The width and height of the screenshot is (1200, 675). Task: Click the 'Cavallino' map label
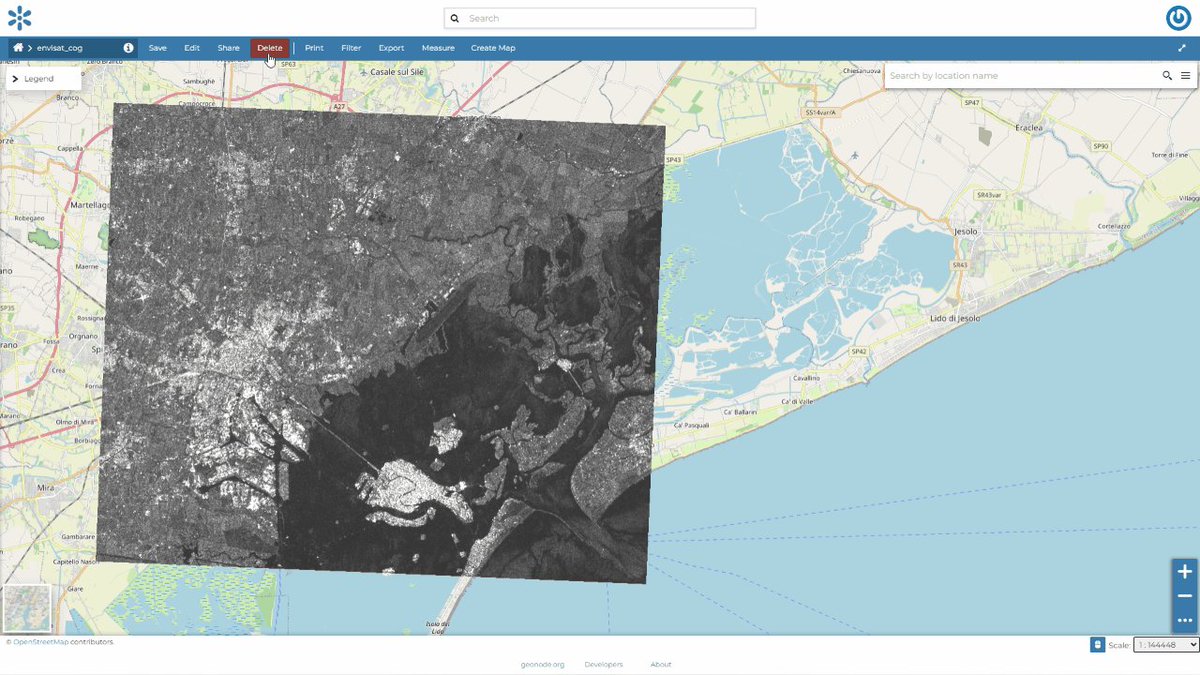[806, 379]
